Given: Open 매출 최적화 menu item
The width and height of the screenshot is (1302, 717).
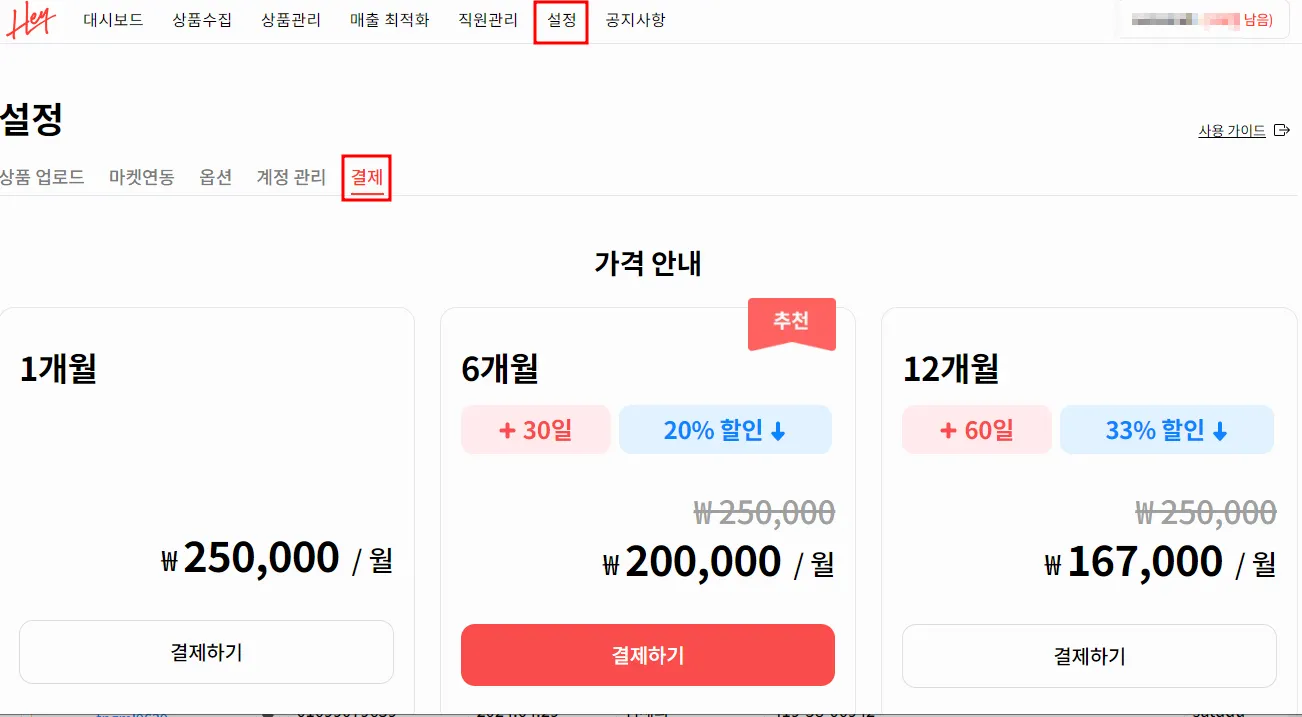Looking at the screenshot, I should pos(389,20).
